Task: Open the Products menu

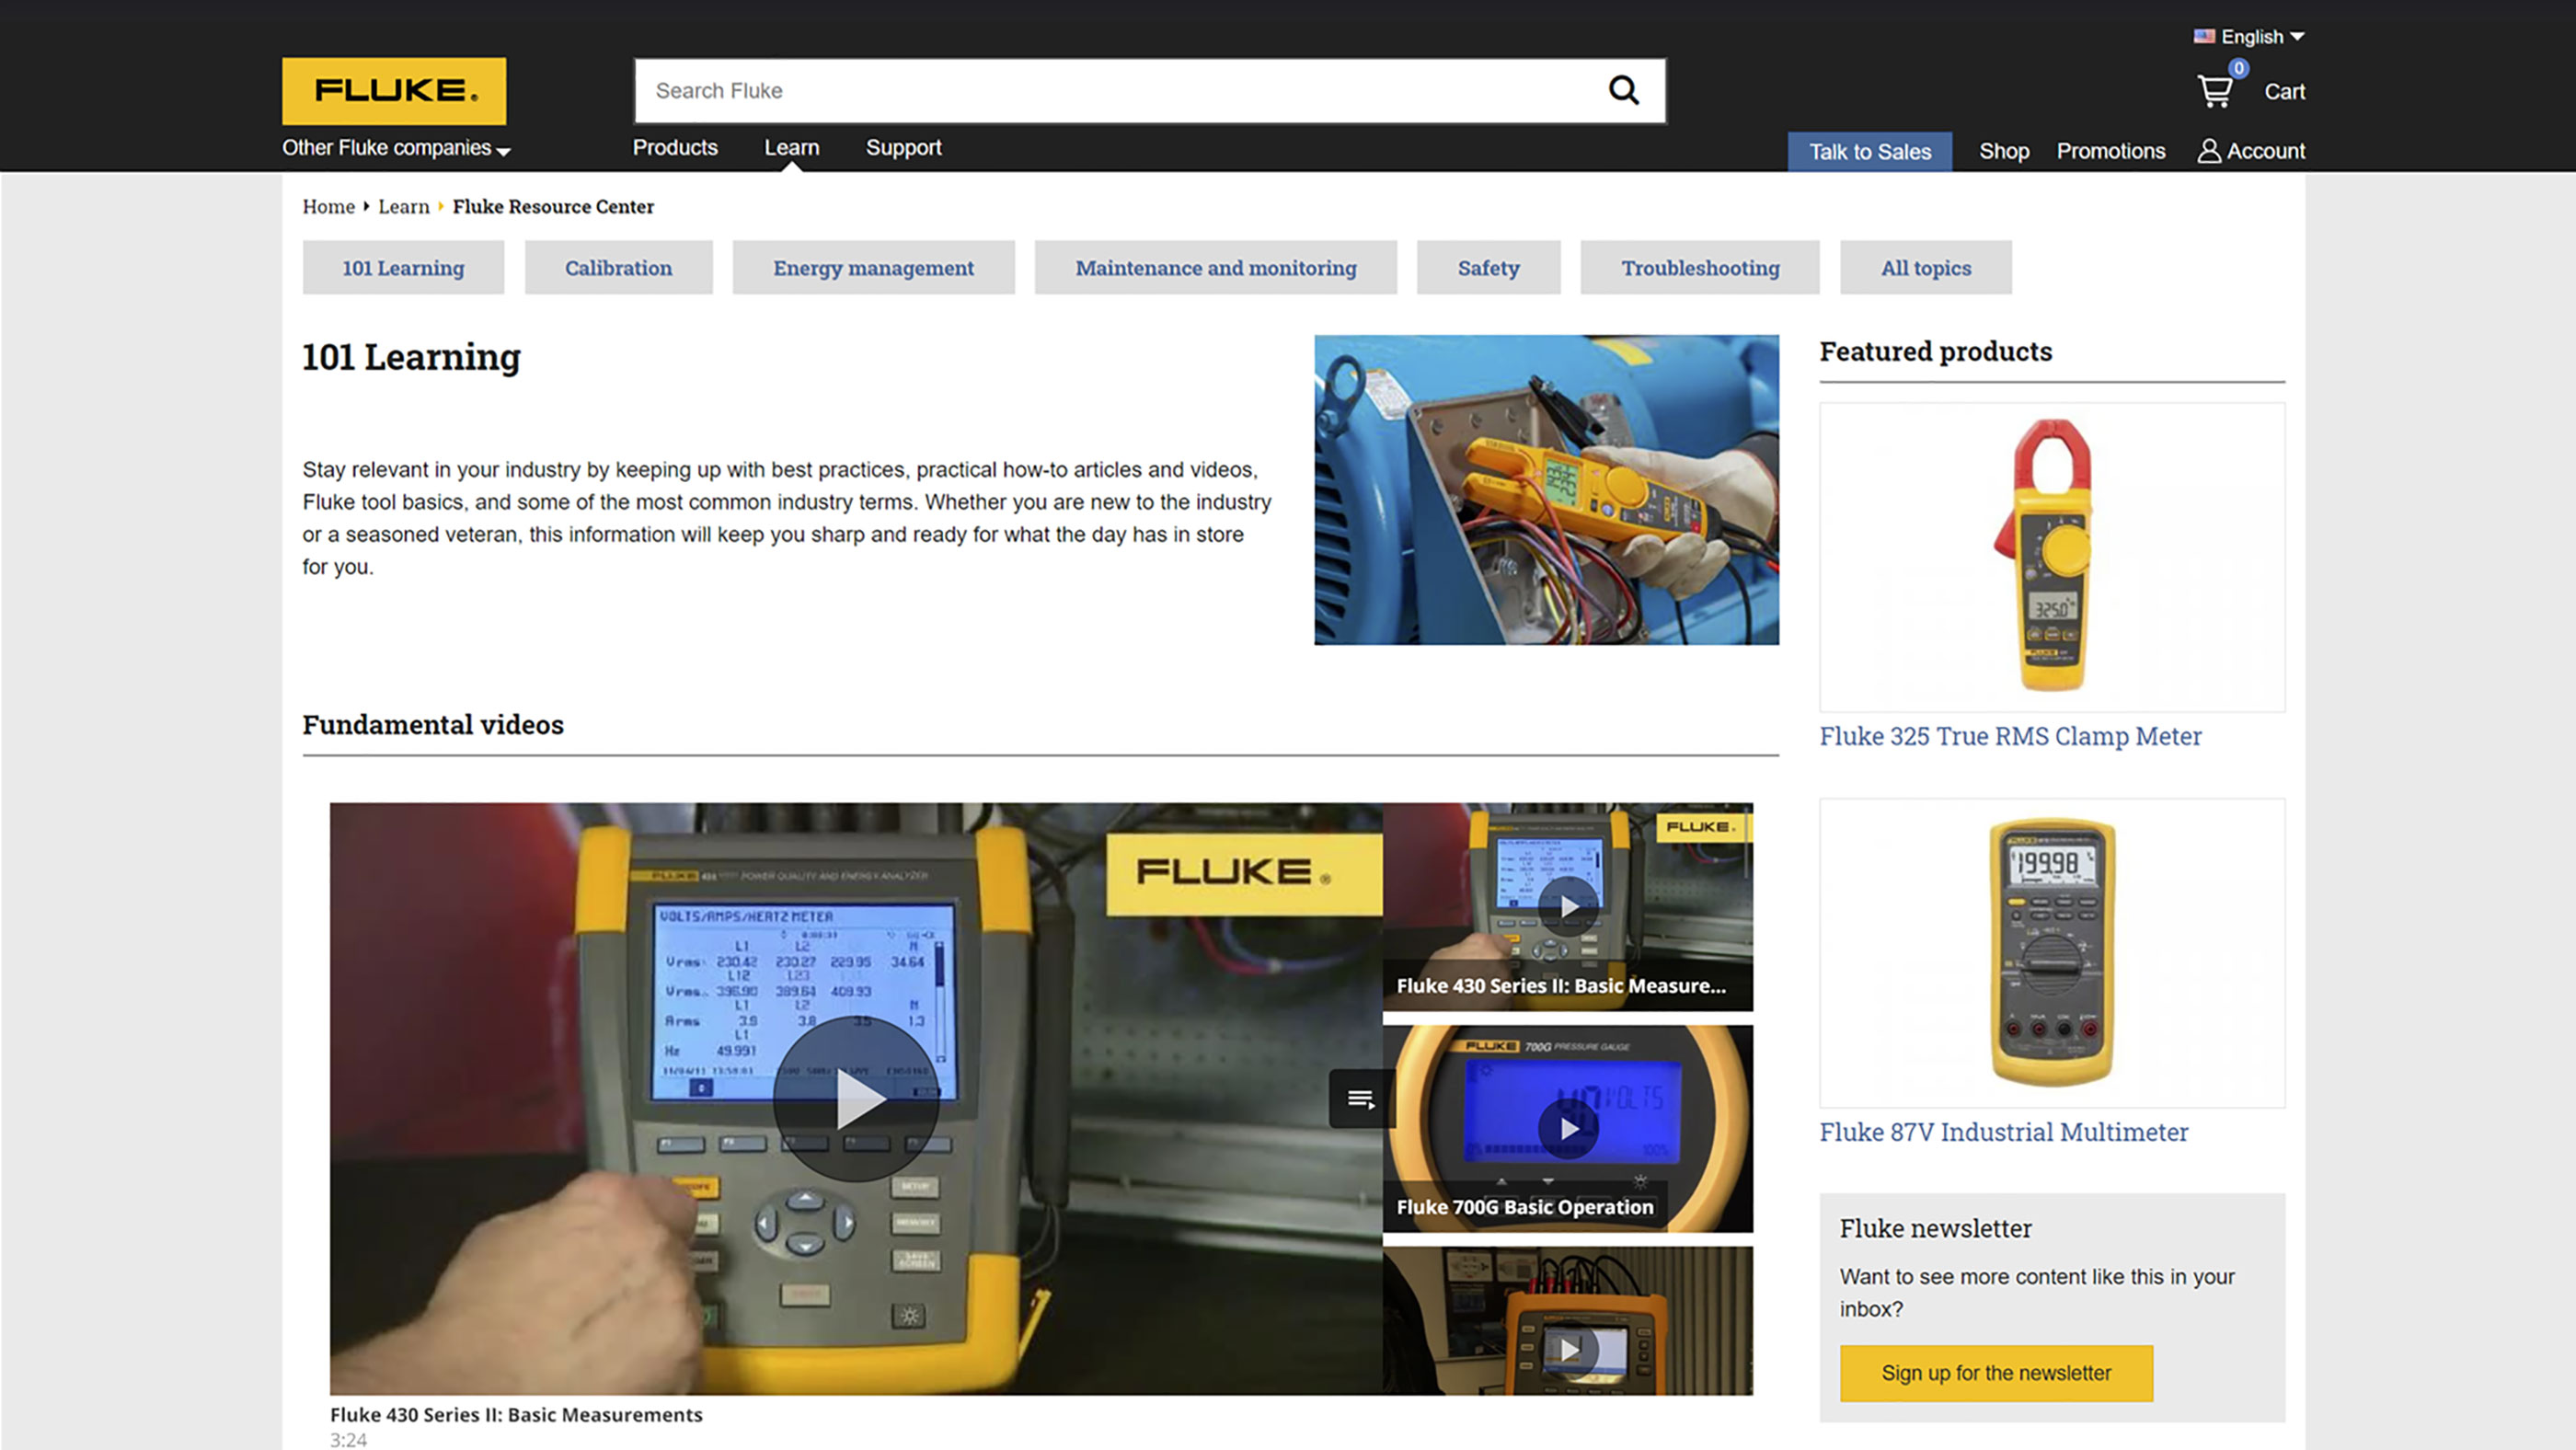Action: 675,148
